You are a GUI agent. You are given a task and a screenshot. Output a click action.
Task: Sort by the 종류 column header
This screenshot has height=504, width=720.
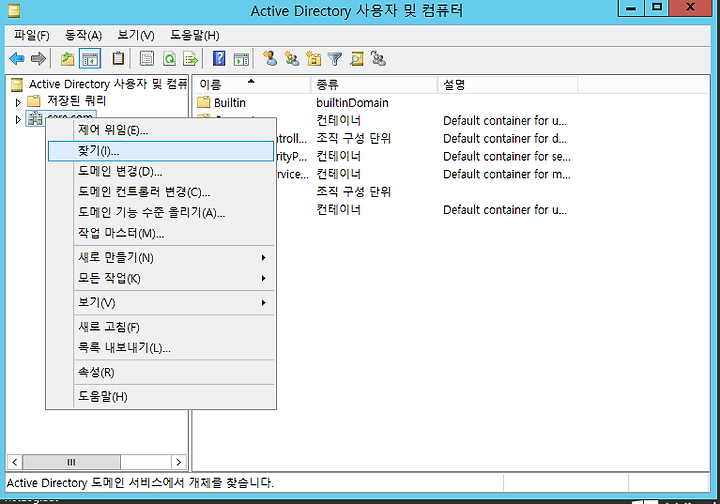pyautogui.click(x=374, y=85)
